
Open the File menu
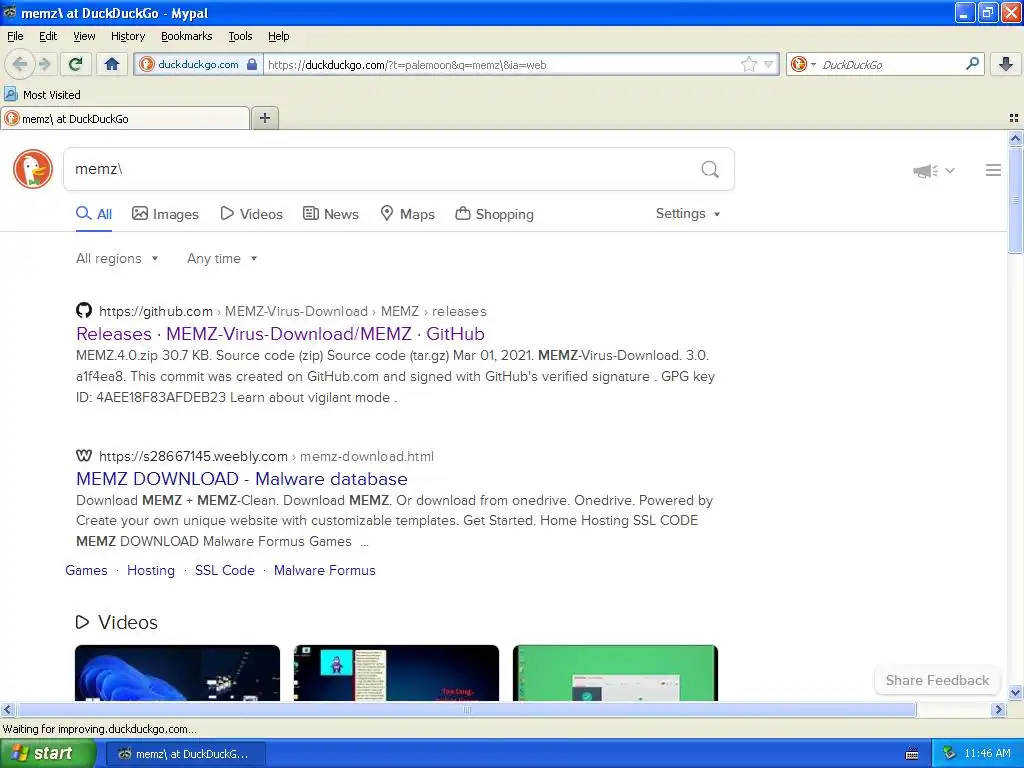(x=15, y=36)
